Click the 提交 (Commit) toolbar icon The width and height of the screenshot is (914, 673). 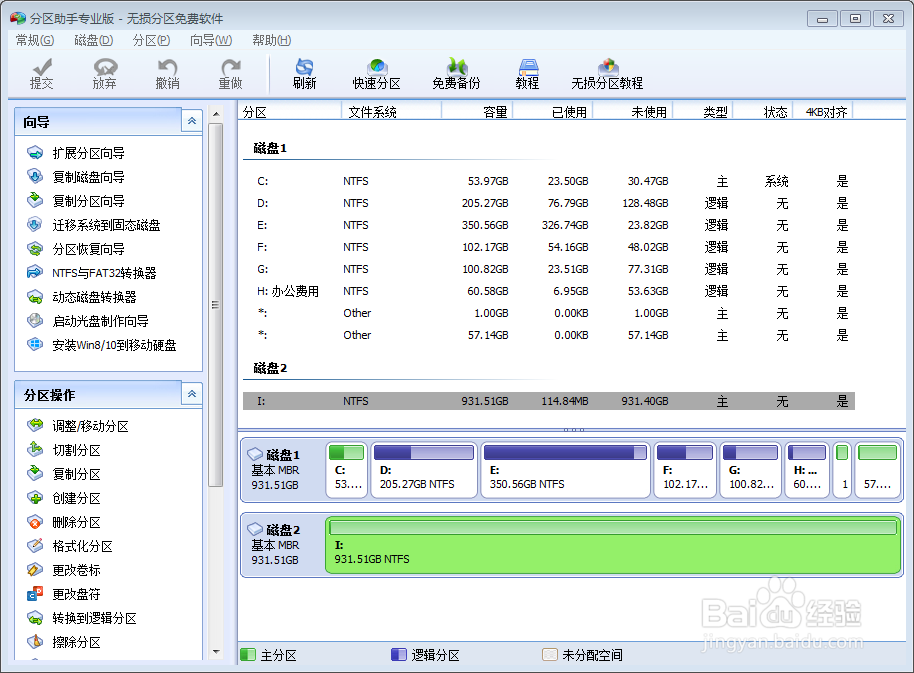tap(41, 73)
